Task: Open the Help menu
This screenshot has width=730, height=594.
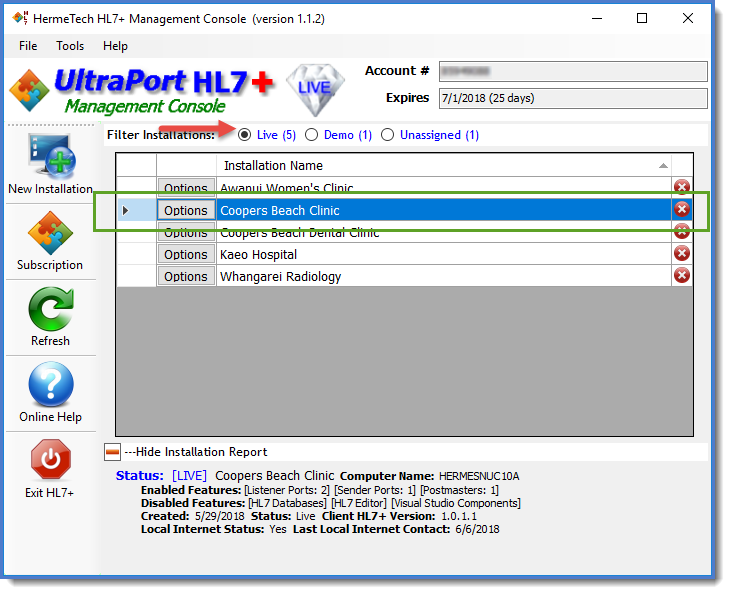Action: (115, 46)
